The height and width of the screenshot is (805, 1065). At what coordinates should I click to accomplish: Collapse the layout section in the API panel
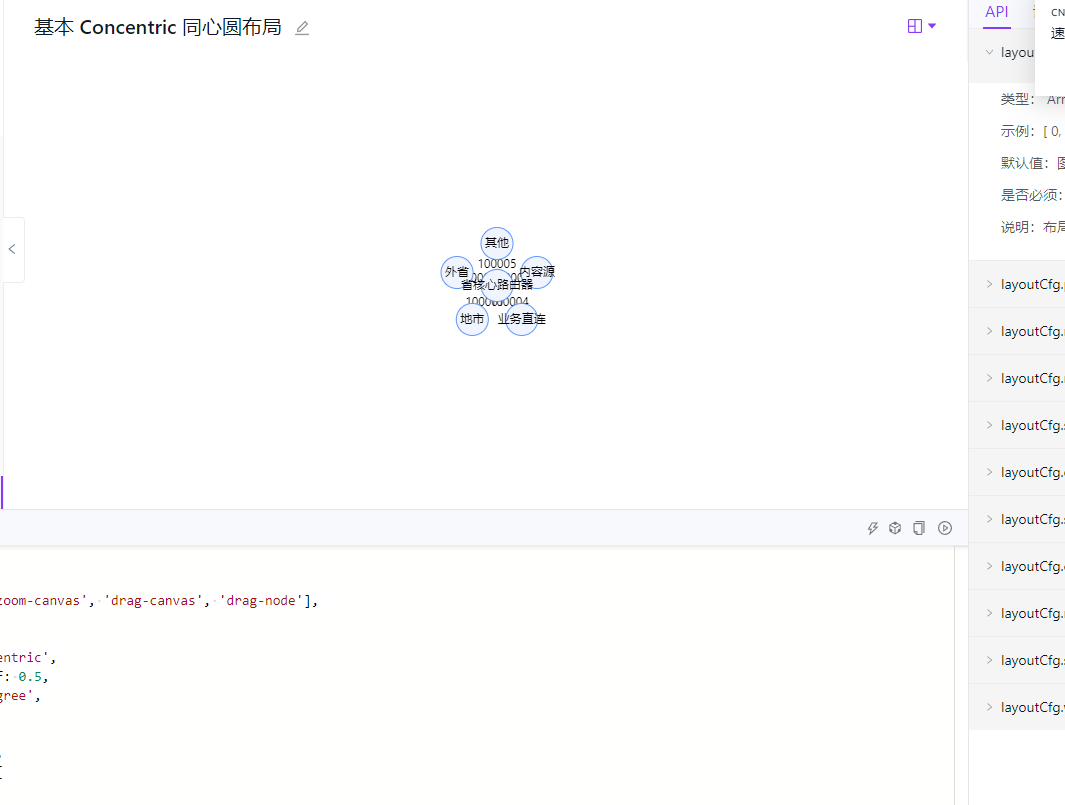click(x=988, y=52)
